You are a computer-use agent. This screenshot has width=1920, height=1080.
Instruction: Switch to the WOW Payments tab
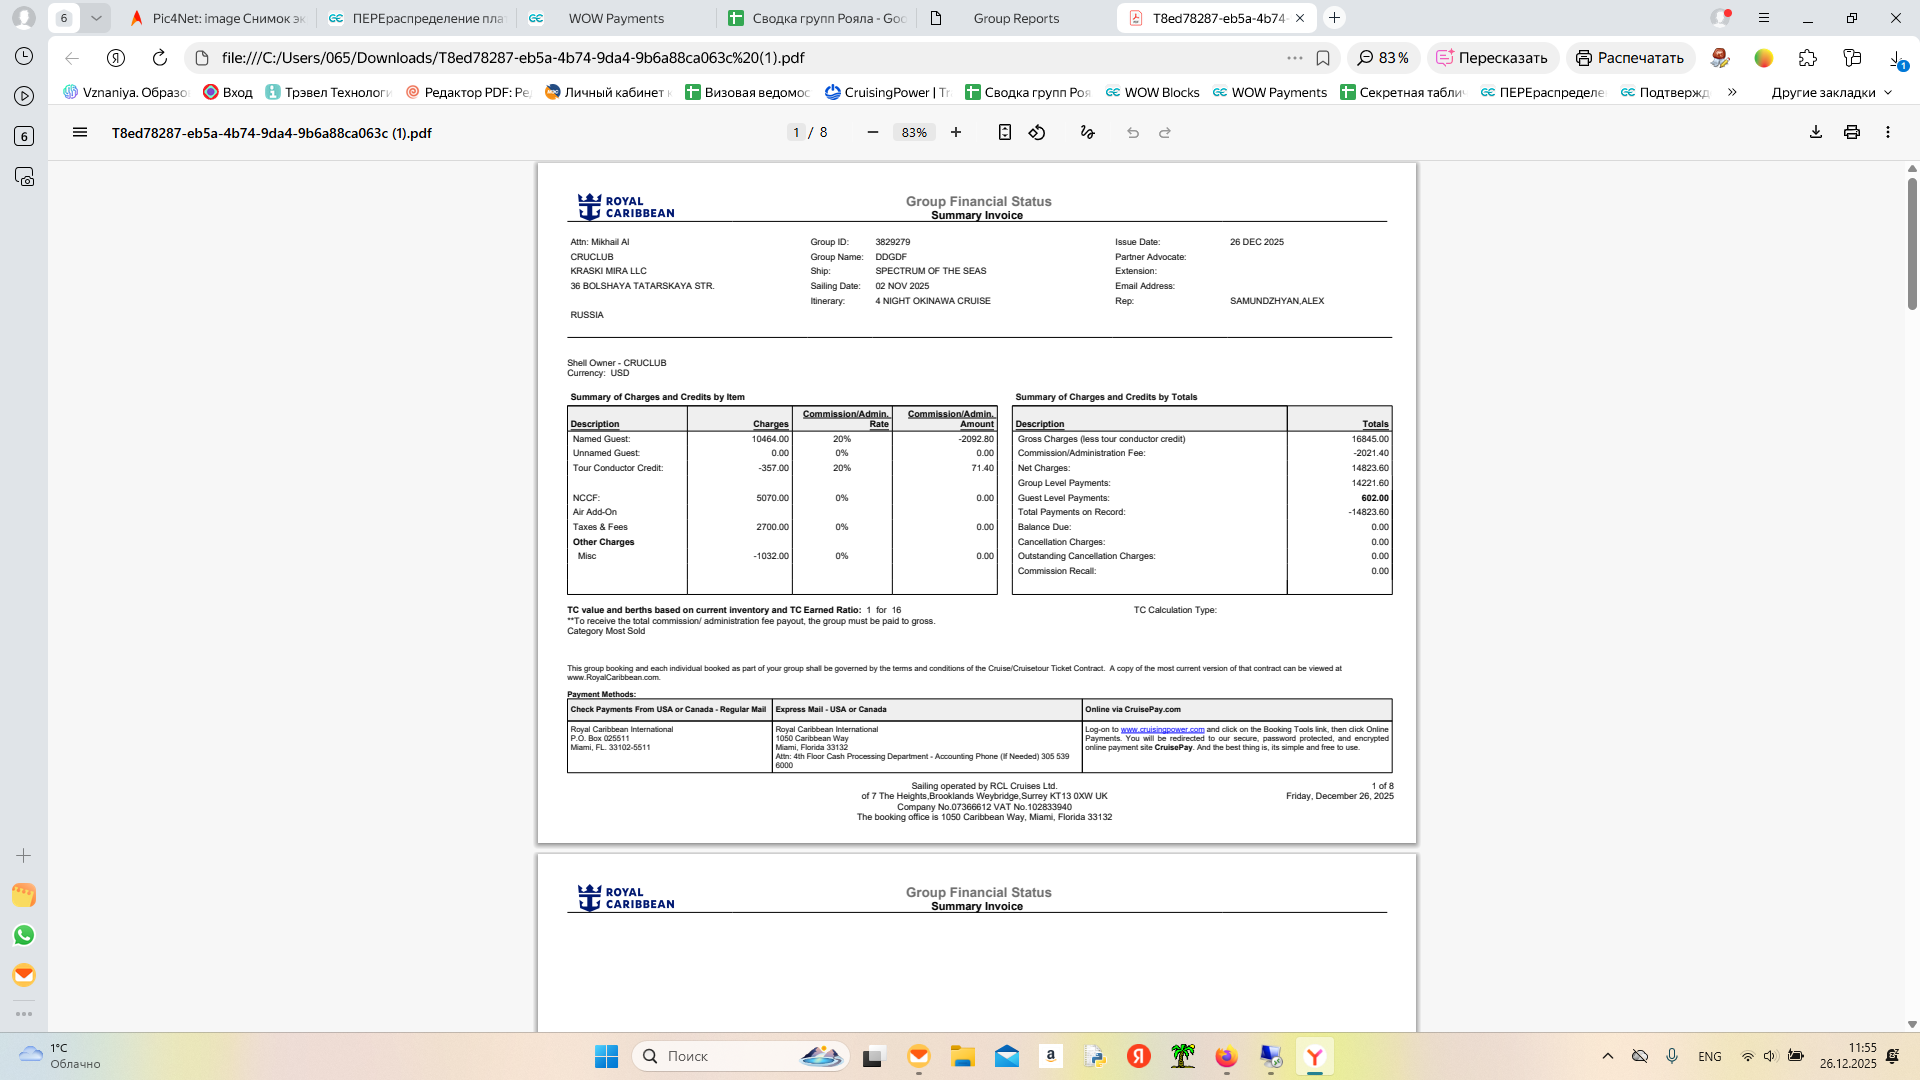pyautogui.click(x=616, y=18)
